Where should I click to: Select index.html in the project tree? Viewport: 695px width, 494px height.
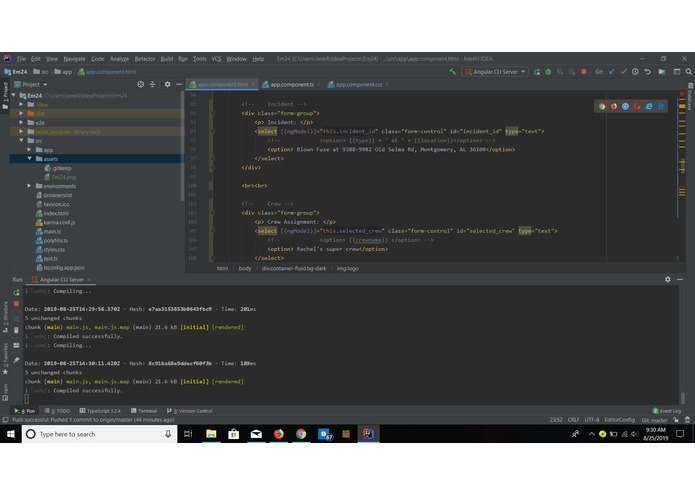pyautogui.click(x=56, y=213)
